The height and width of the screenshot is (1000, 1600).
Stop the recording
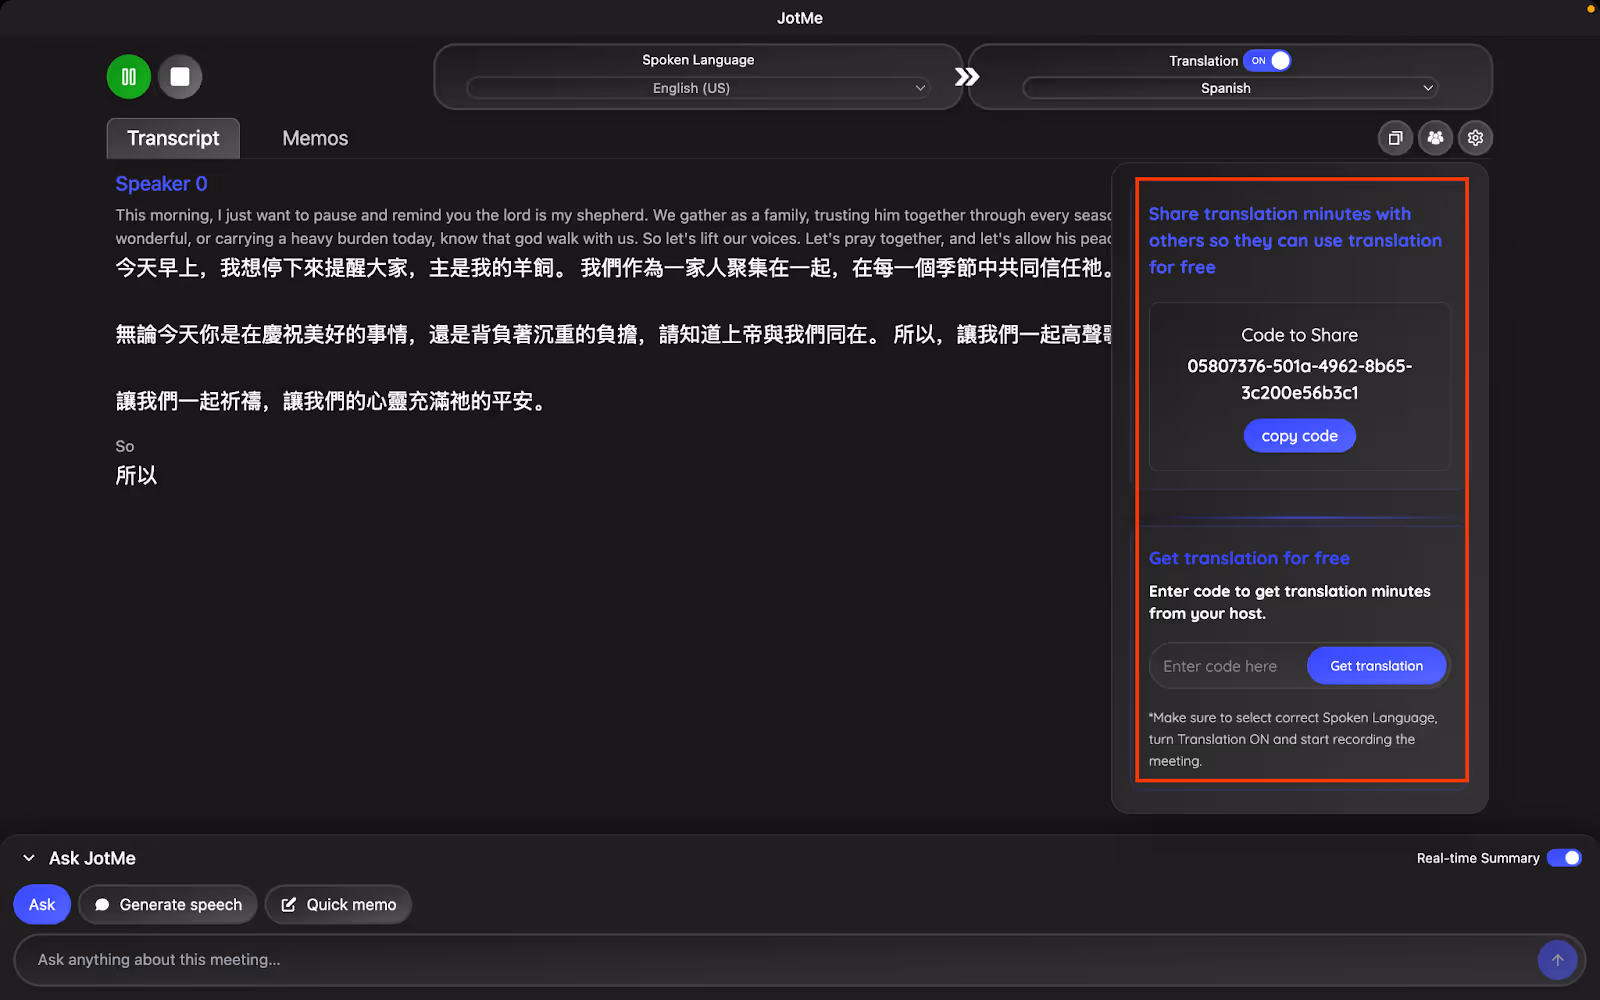(x=180, y=76)
